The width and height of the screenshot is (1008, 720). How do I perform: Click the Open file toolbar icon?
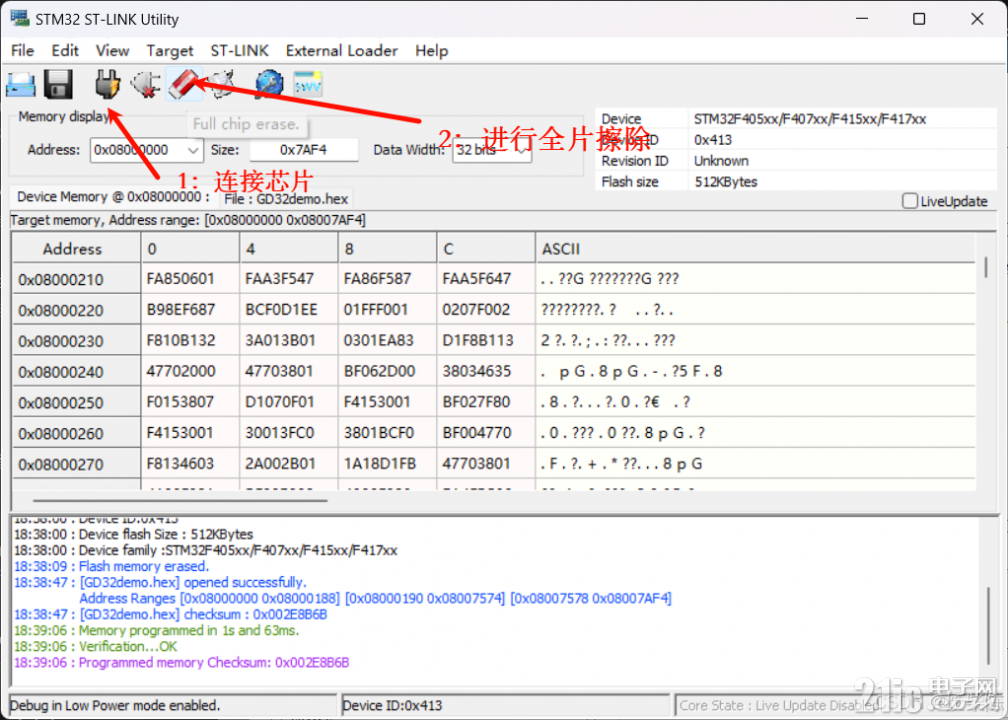coord(21,84)
